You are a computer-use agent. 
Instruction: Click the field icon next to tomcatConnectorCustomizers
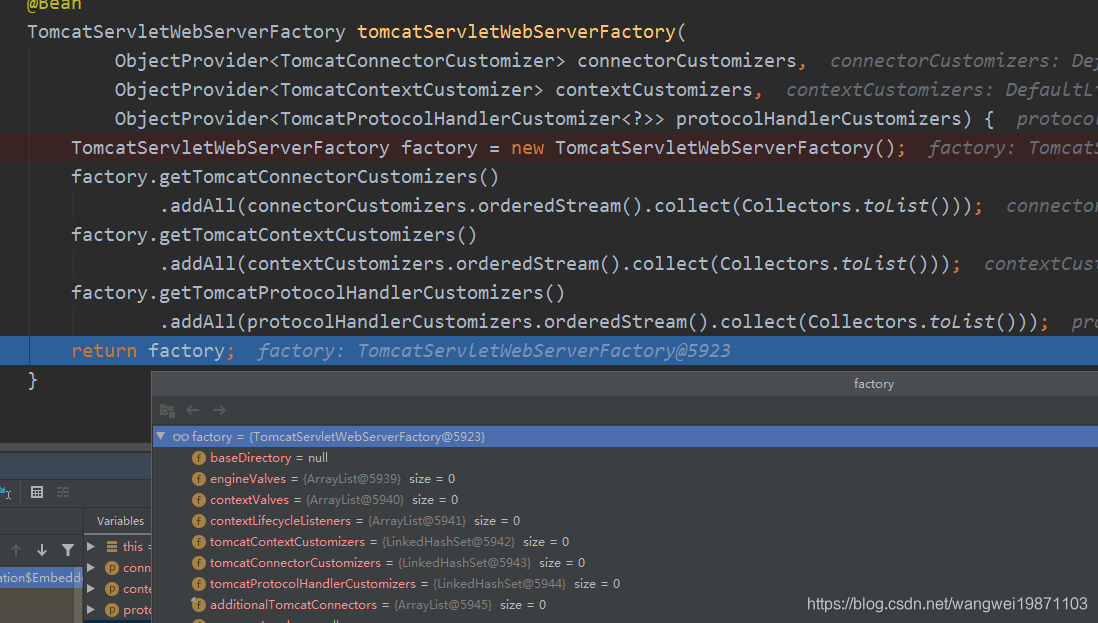pos(199,563)
